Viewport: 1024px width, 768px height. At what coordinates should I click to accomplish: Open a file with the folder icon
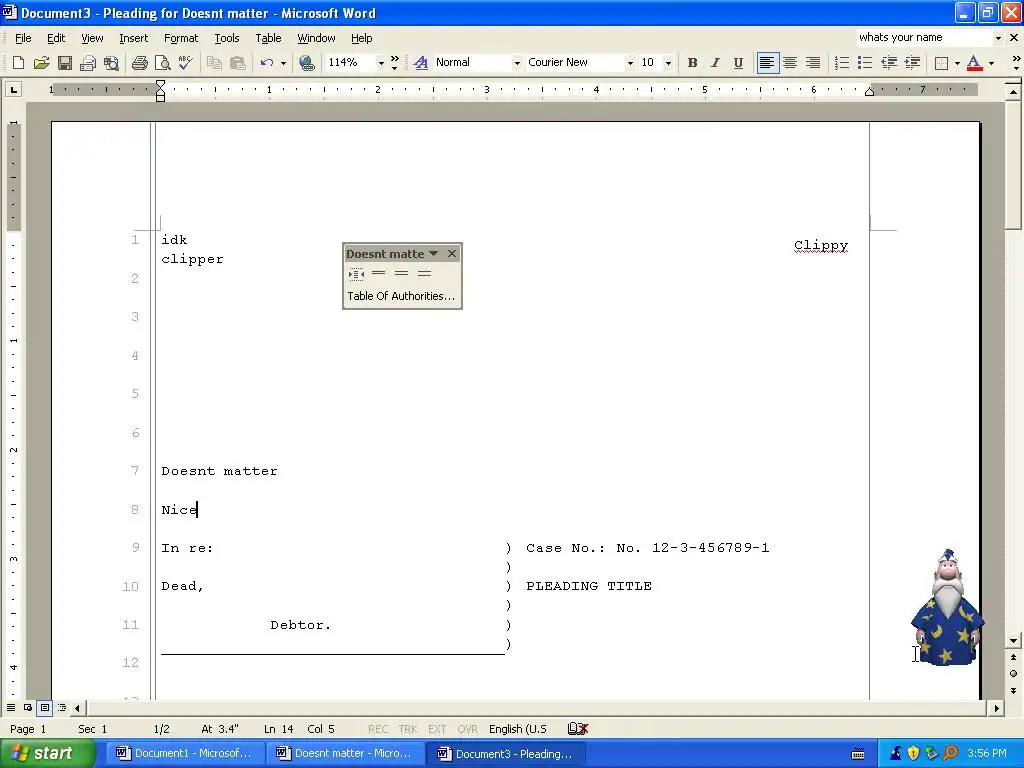pyautogui.click(x=41, y=63)
